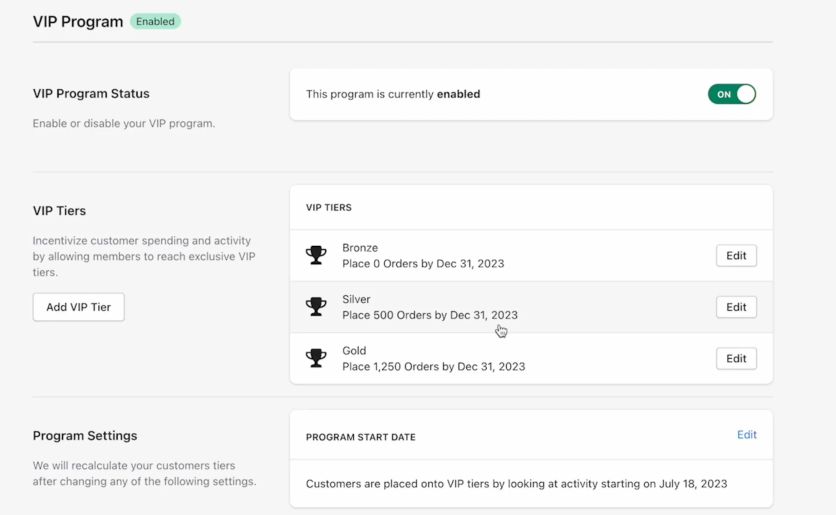Click the Place 1,250 Orders requirement text
This screenshot has height=515, width=836.
pyautogui.click(x=433, y=367)
